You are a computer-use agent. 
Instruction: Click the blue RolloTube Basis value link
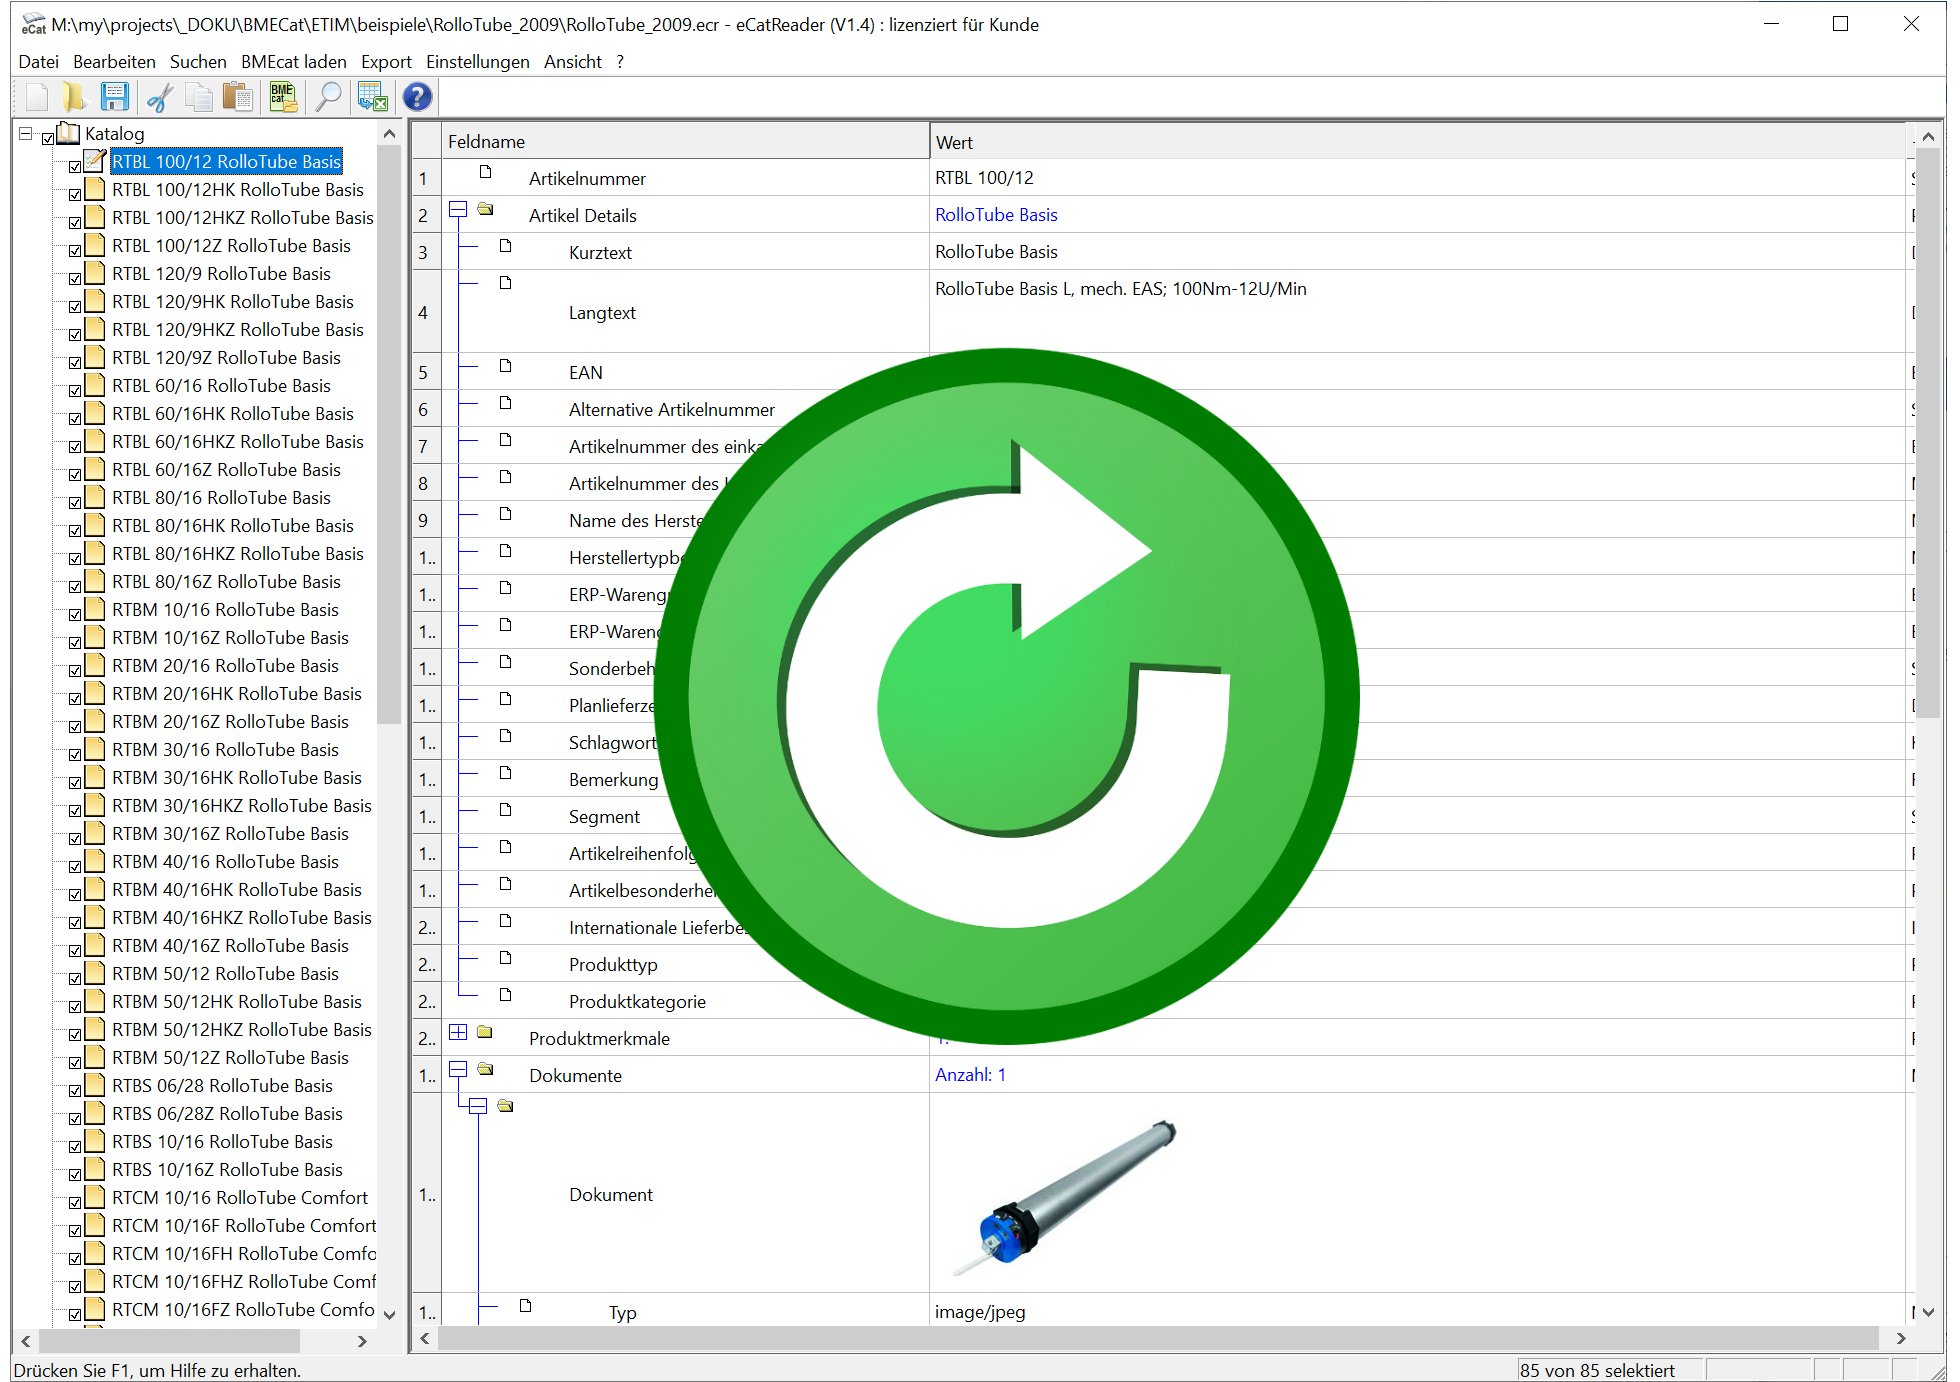coord(996,214)
